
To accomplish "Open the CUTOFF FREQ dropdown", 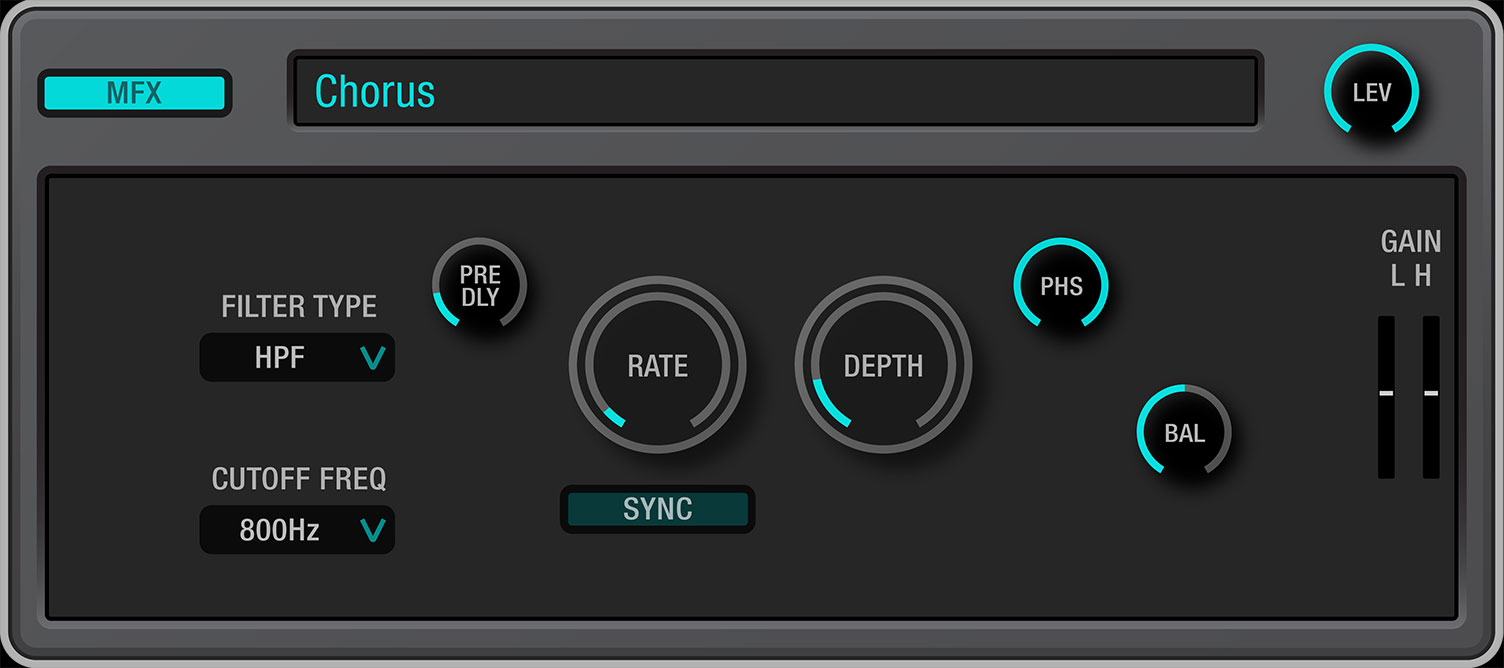I will click(x=297, y=530).
